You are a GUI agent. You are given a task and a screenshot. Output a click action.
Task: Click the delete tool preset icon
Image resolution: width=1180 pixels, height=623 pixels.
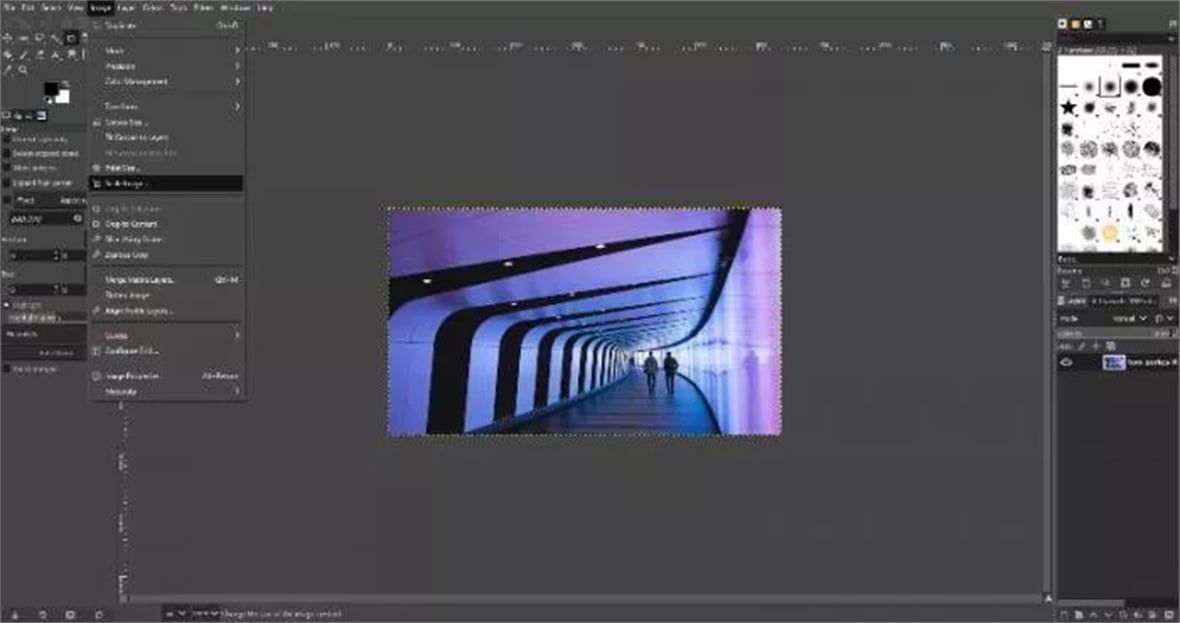click(71, 615)
